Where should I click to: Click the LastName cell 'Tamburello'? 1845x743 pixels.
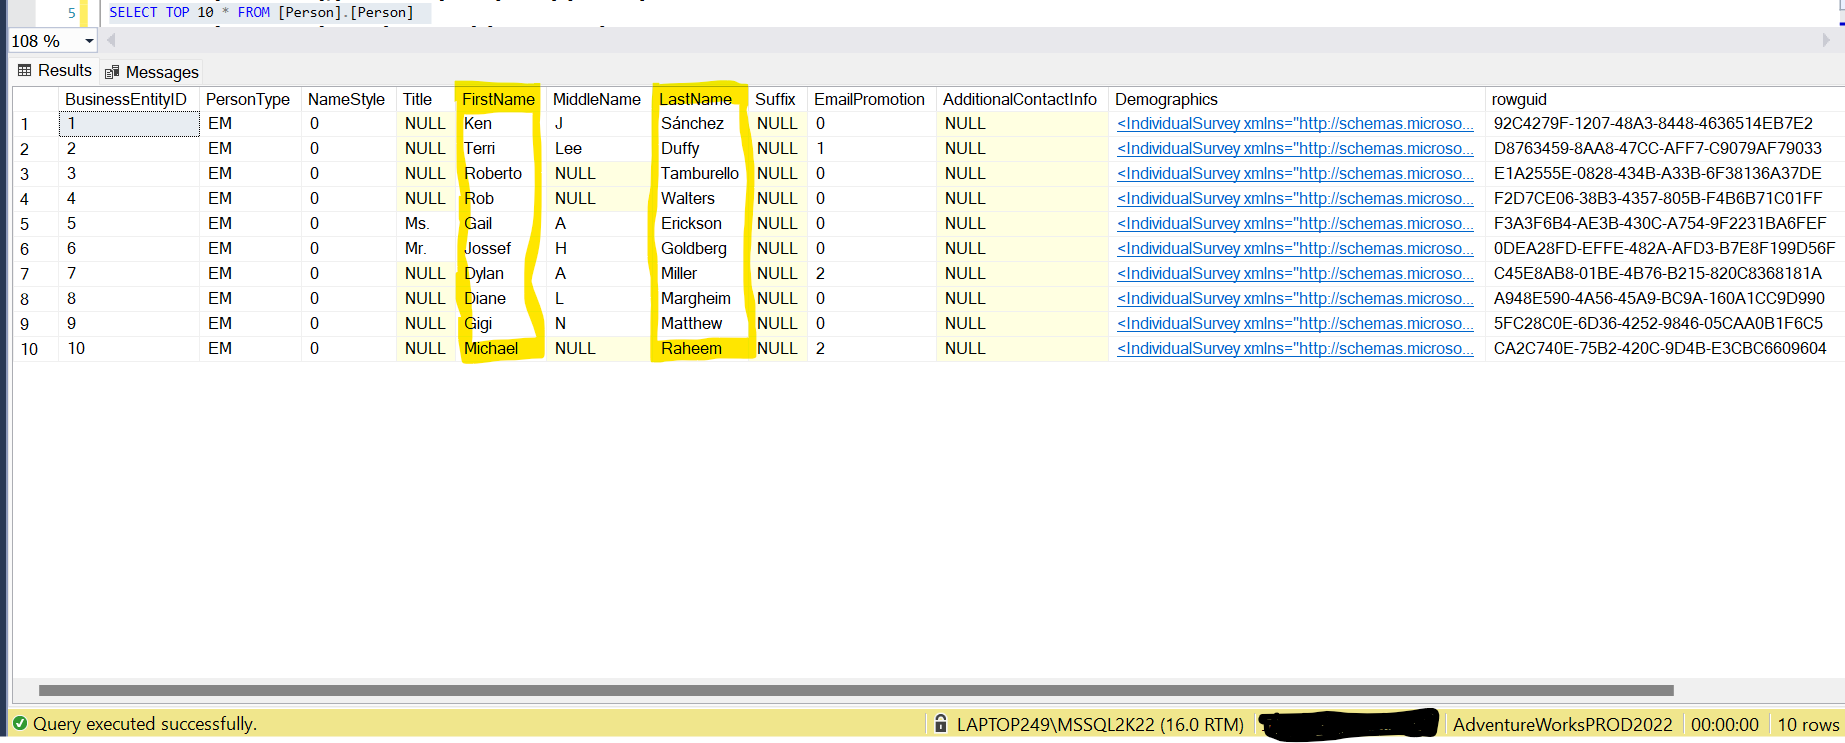[700, 173]
